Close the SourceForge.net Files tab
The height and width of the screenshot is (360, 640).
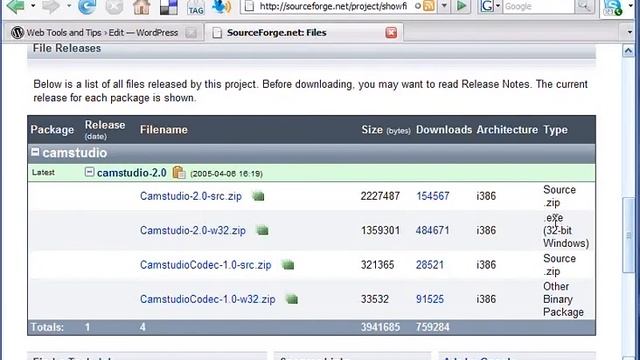(391, 33)
